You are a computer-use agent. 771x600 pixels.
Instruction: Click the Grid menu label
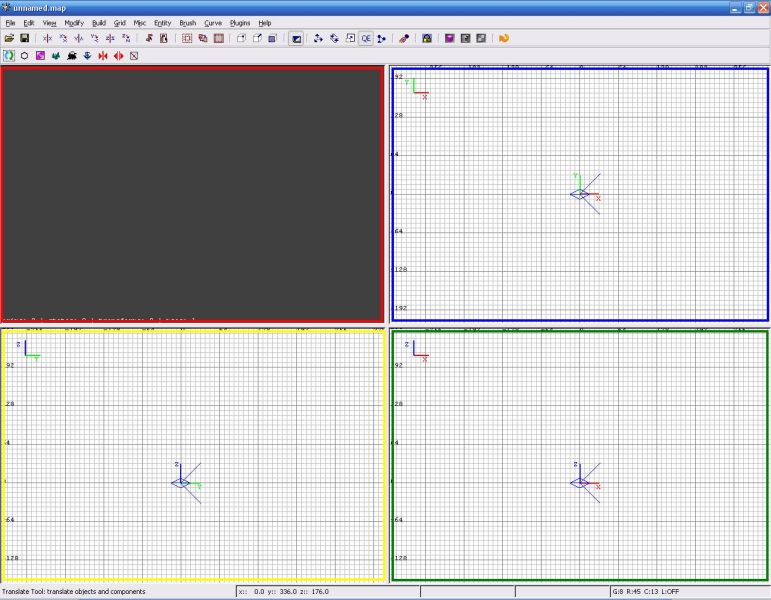(x=119, y=22)
